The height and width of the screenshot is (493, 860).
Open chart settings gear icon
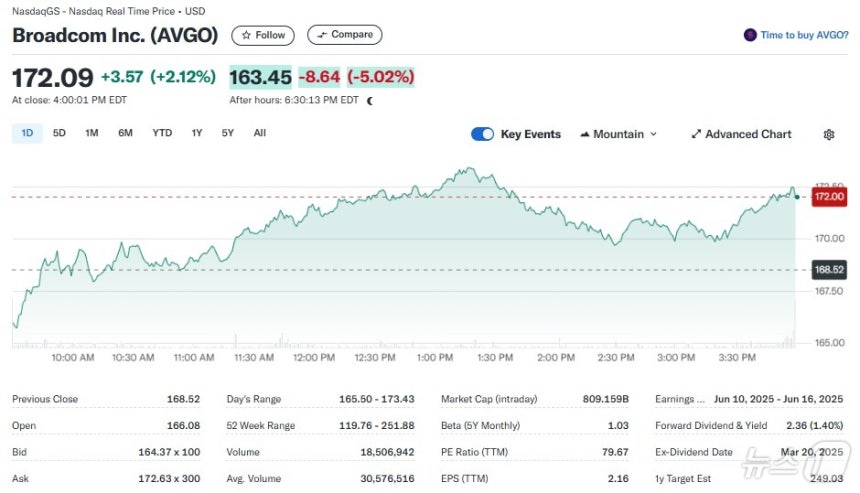click(829, 134)
